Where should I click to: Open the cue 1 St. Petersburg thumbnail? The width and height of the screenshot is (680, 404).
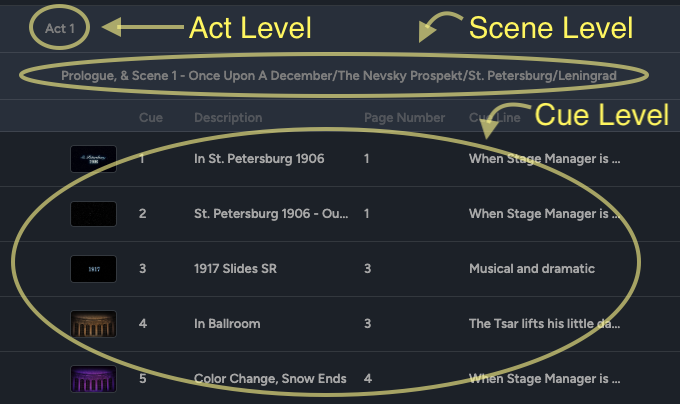point(93,159)
